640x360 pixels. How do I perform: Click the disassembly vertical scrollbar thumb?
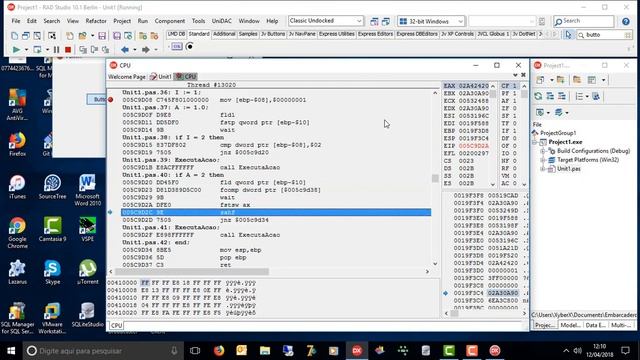tap(435, 178)
